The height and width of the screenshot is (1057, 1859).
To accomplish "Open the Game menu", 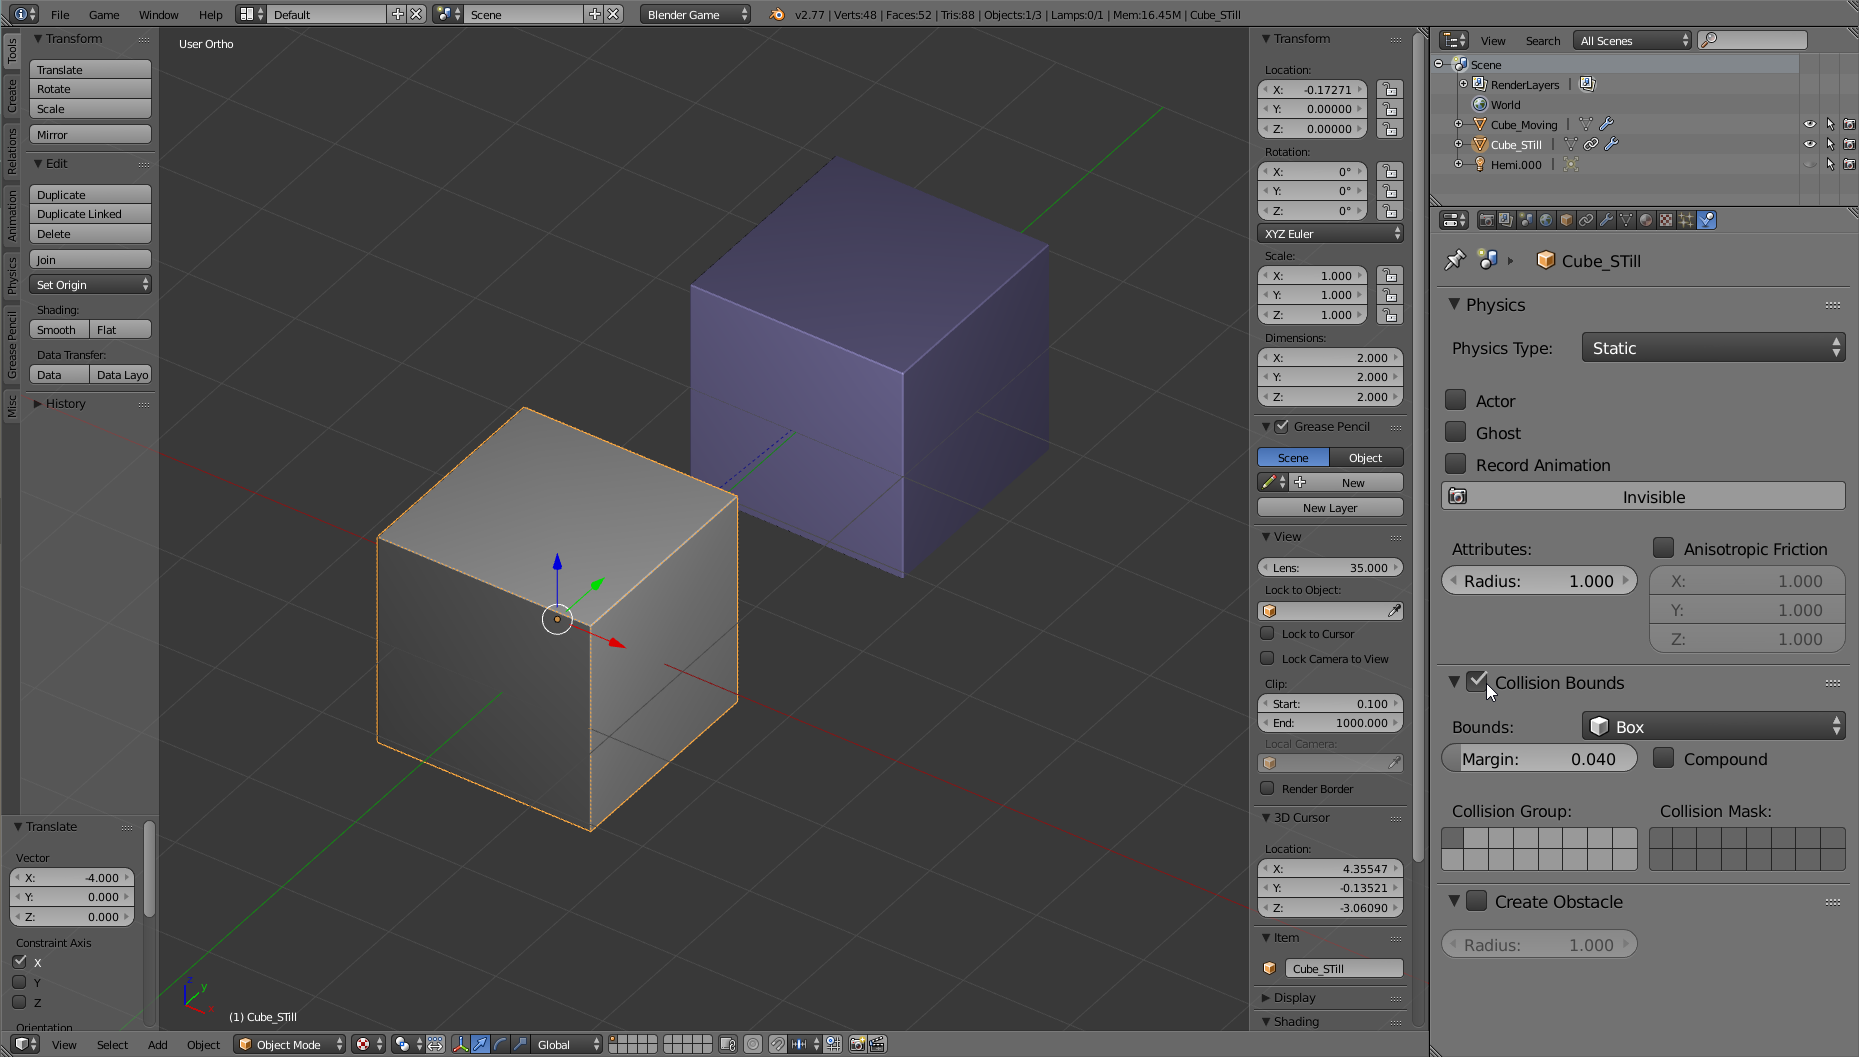I will (x=104, y=14).
